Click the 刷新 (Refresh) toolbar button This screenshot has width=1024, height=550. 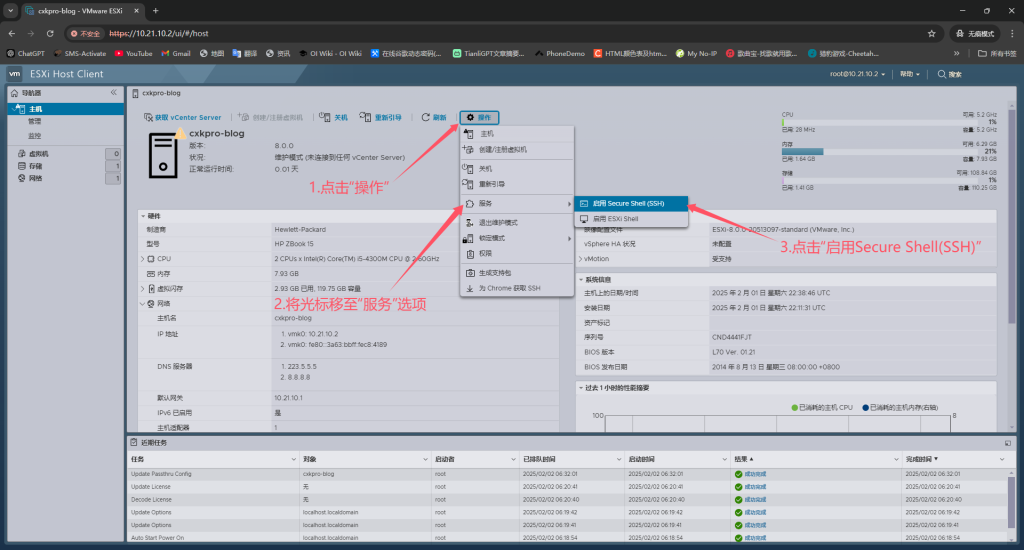coord(434,118)
